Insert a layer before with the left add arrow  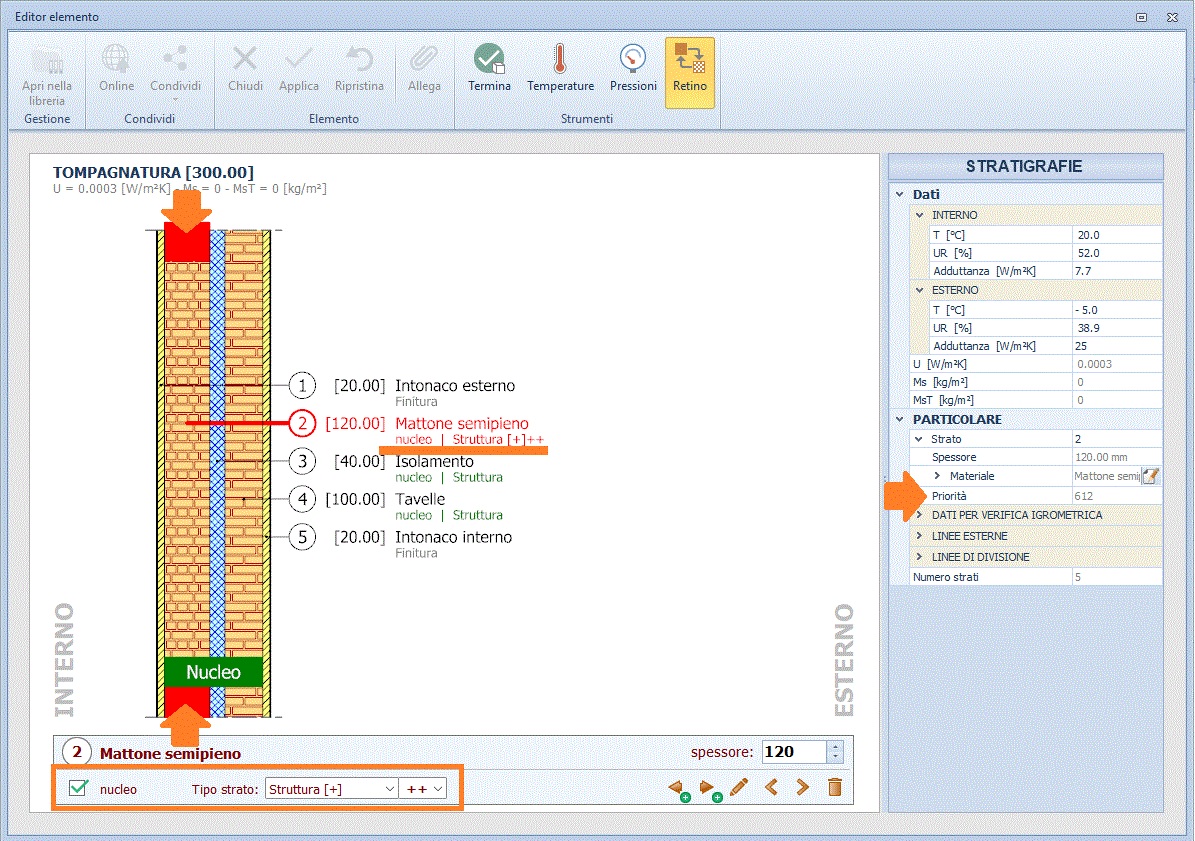[x=677, y=789]
